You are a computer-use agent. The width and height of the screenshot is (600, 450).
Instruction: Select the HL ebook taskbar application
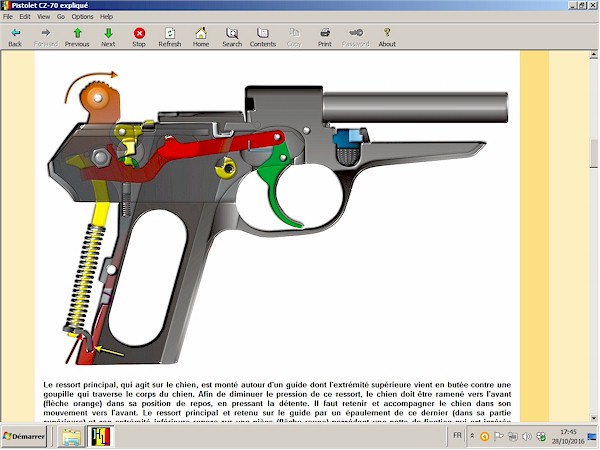coord(101,437)
